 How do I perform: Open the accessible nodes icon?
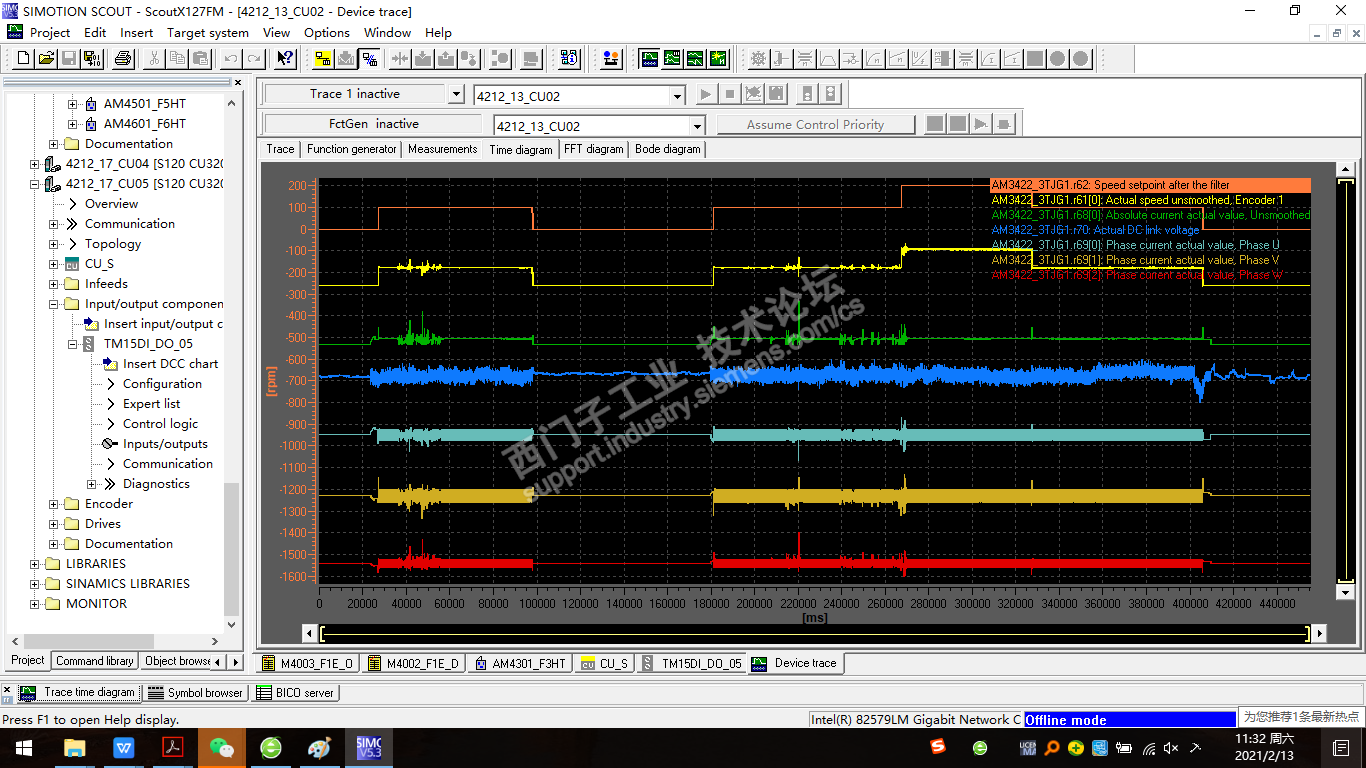(x=569, y=59)
